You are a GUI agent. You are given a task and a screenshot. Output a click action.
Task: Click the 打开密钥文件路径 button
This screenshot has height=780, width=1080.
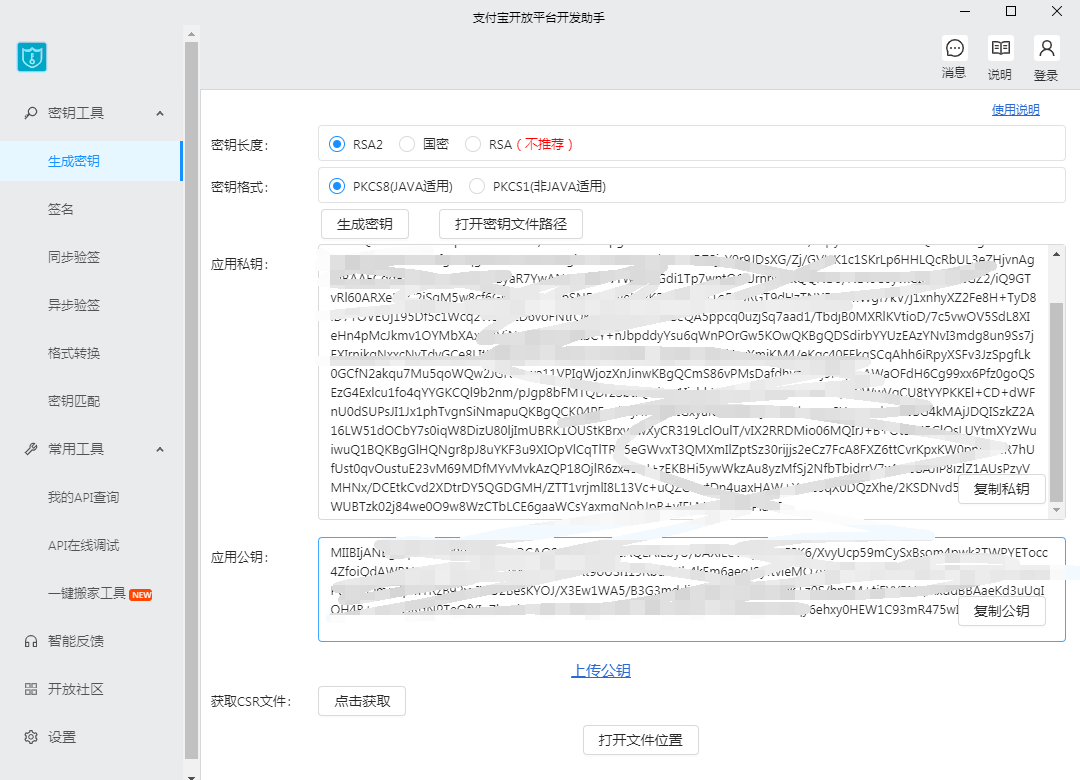(x=511, y=224)
